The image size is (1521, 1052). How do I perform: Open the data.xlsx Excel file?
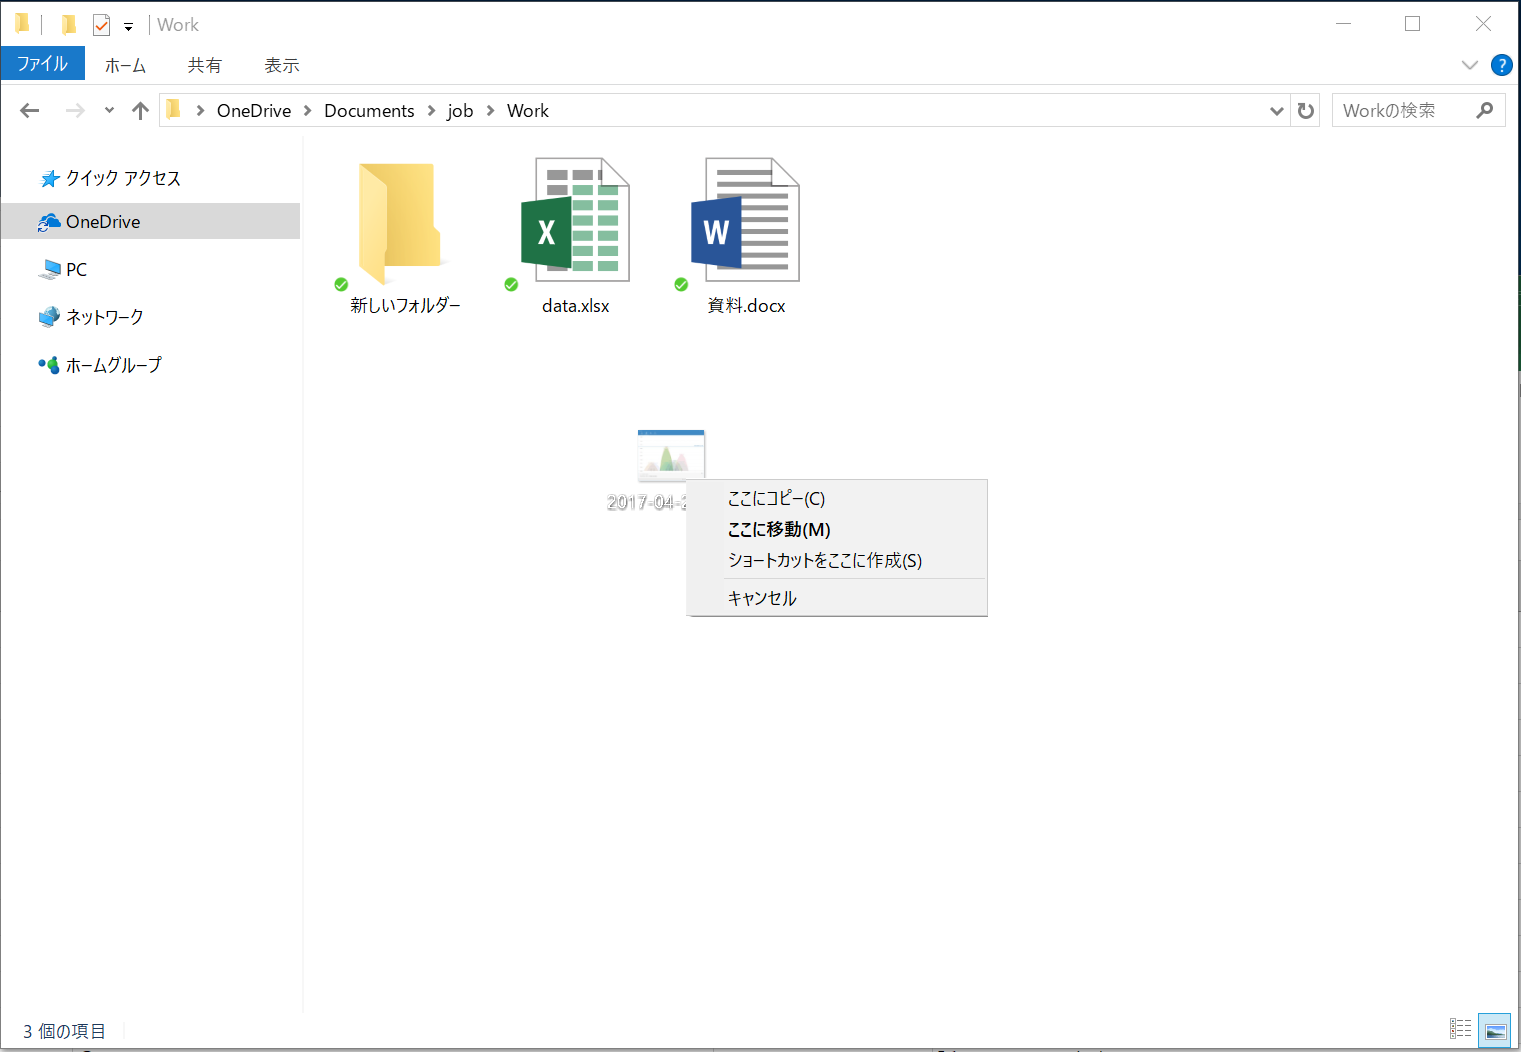(575, 220)
